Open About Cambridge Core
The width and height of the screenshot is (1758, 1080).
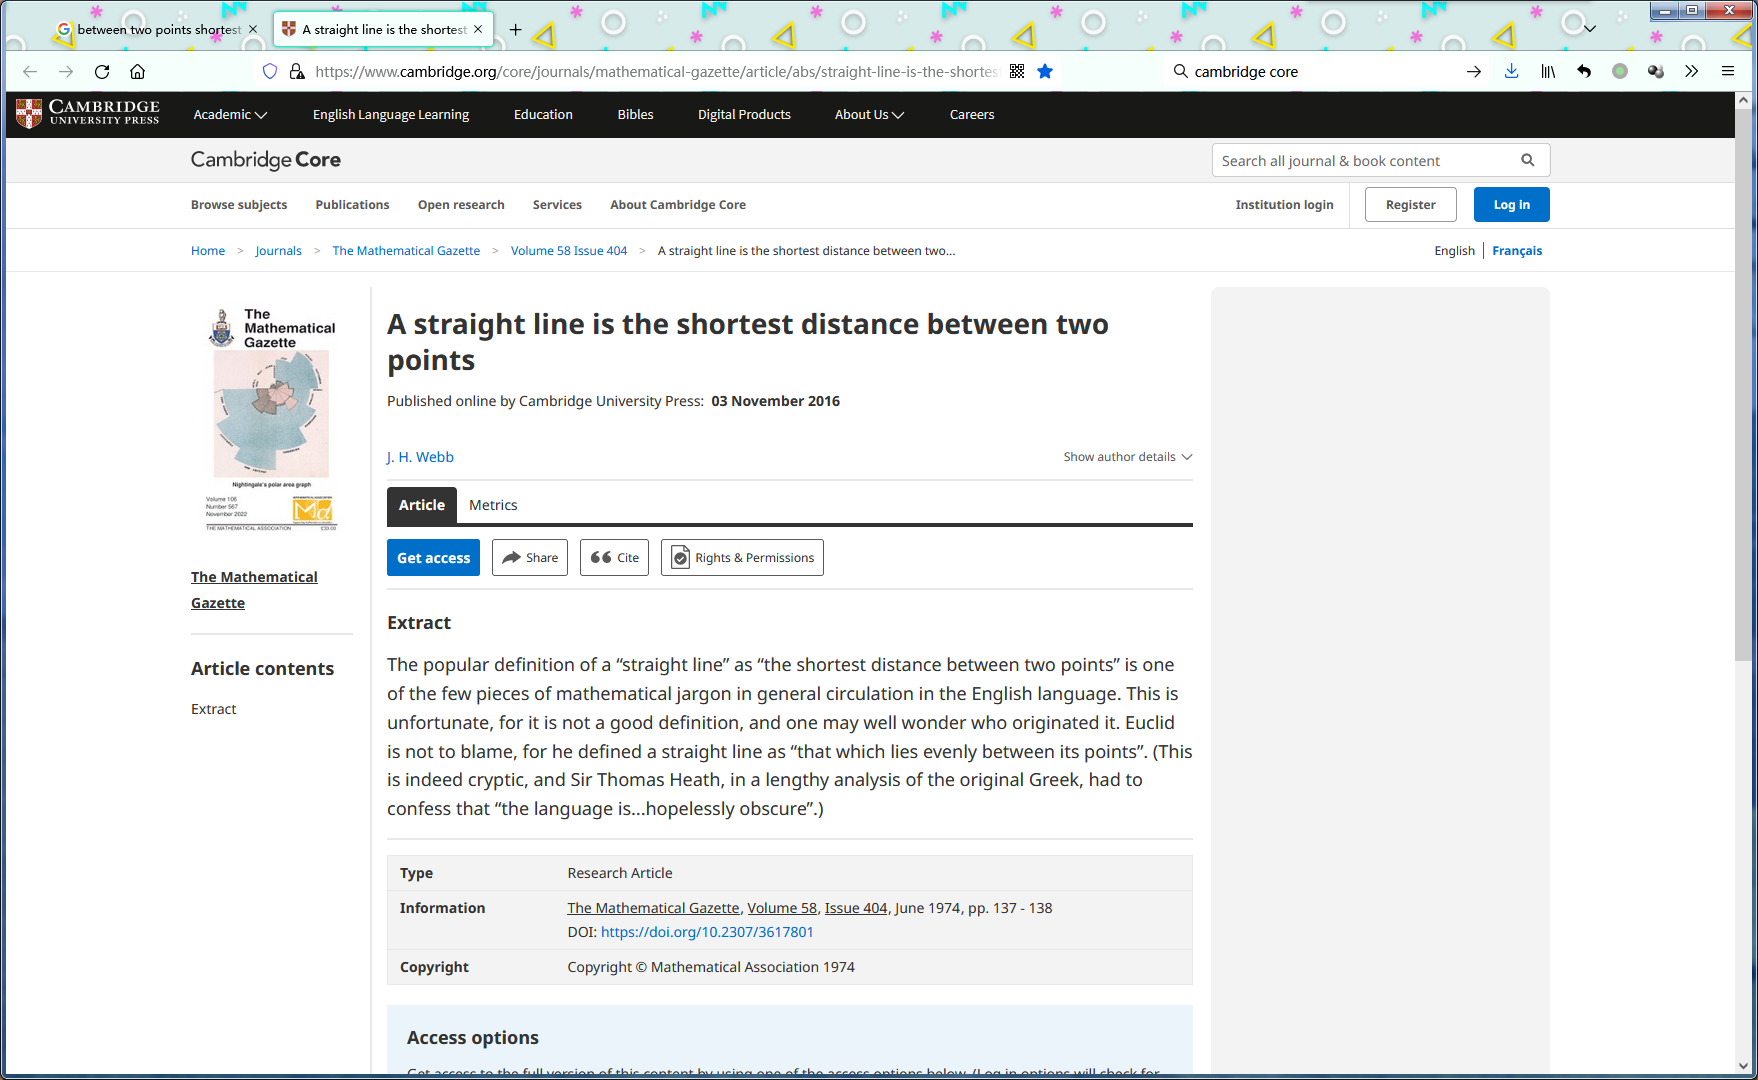tap(678, 205)
